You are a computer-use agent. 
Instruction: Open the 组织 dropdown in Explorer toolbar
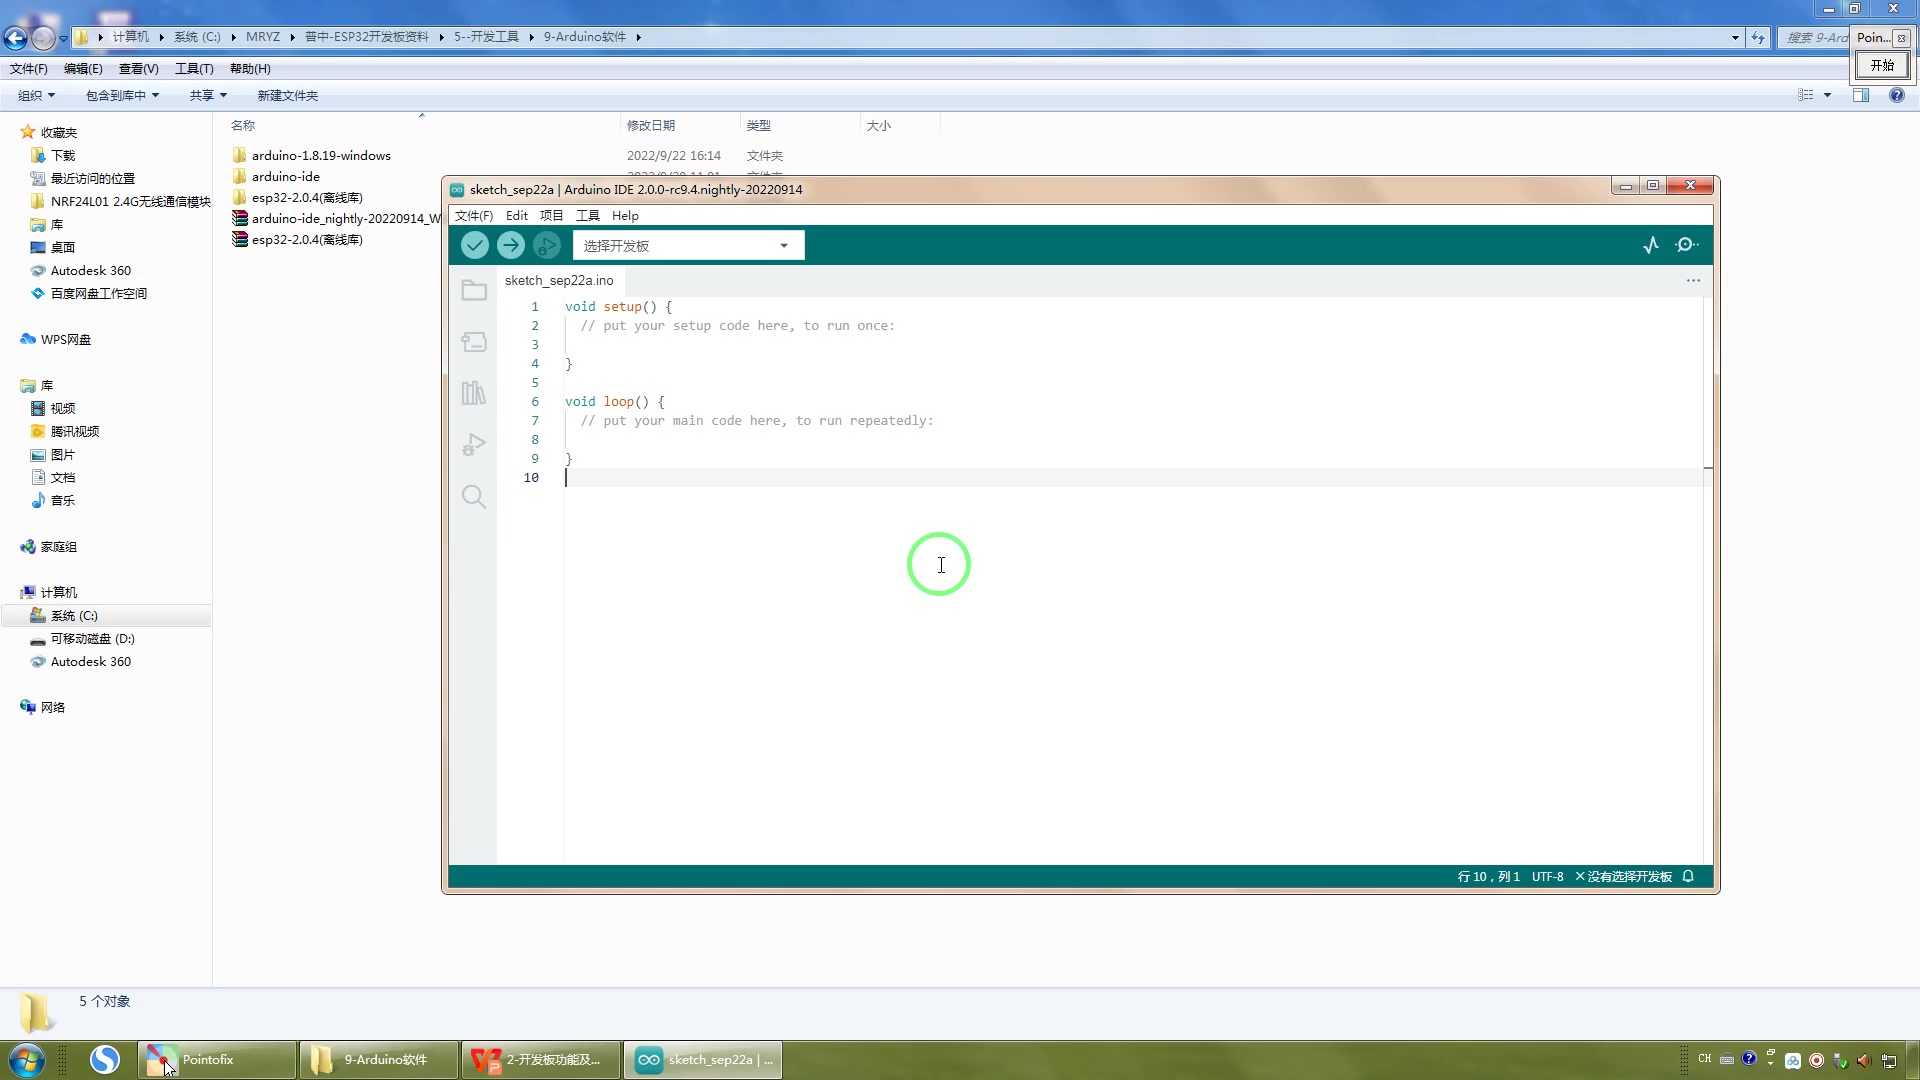tap(36, 96)
